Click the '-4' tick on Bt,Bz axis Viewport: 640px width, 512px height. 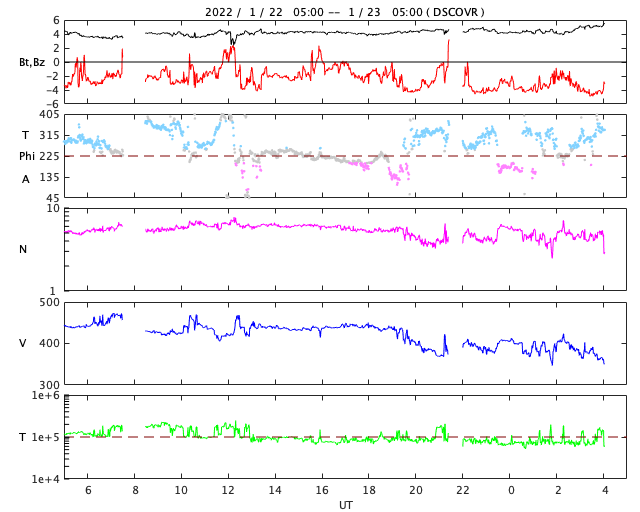[x=53, y=90]
